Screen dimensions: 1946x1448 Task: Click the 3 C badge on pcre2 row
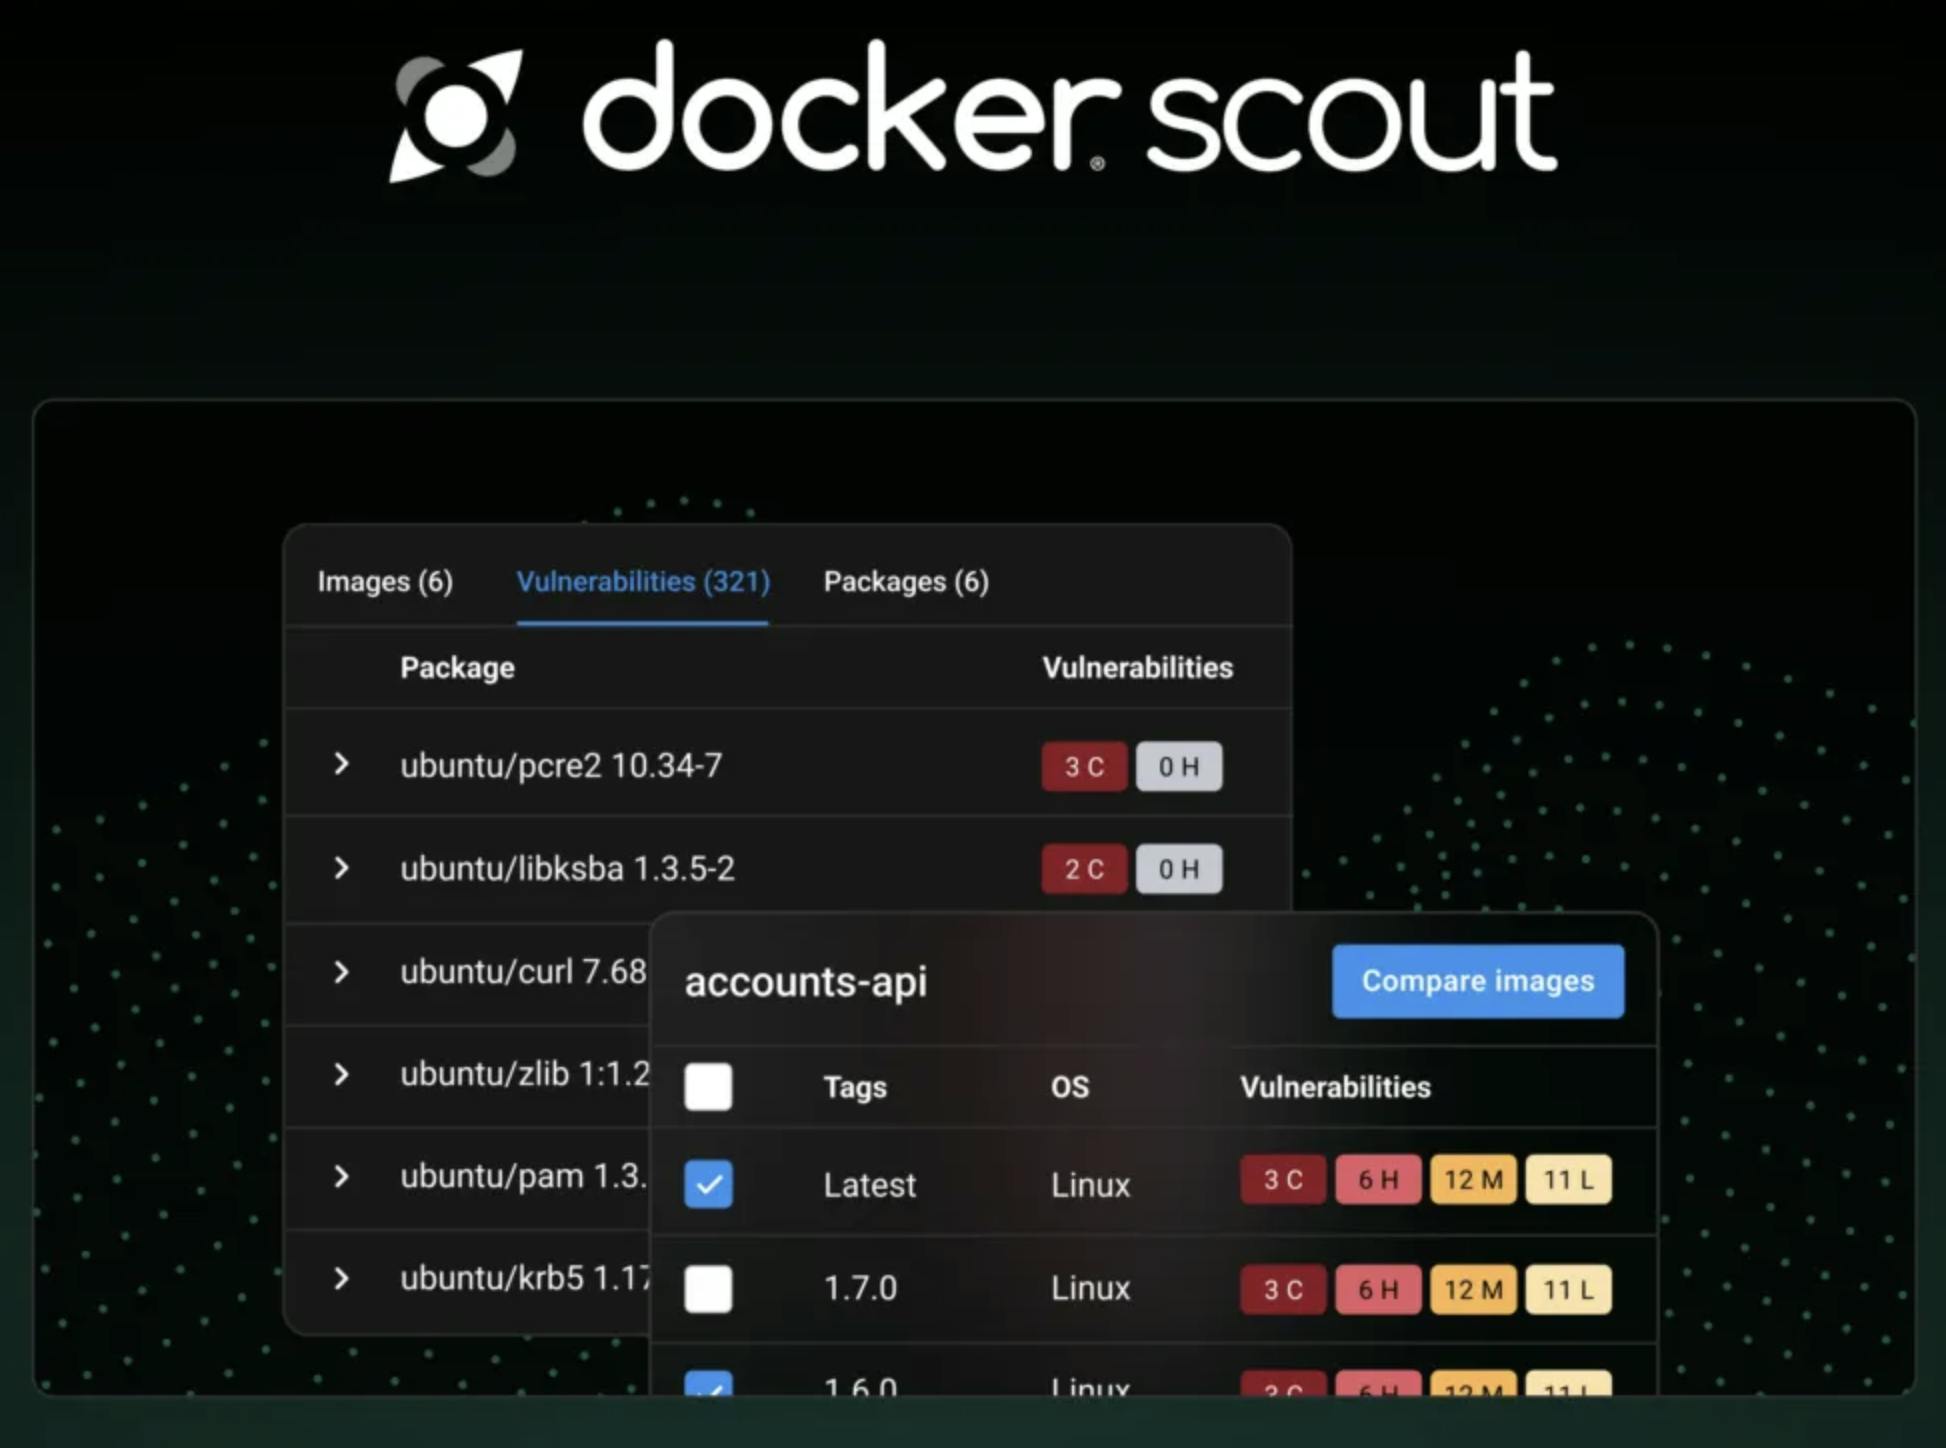click(x=1083, y=767)
